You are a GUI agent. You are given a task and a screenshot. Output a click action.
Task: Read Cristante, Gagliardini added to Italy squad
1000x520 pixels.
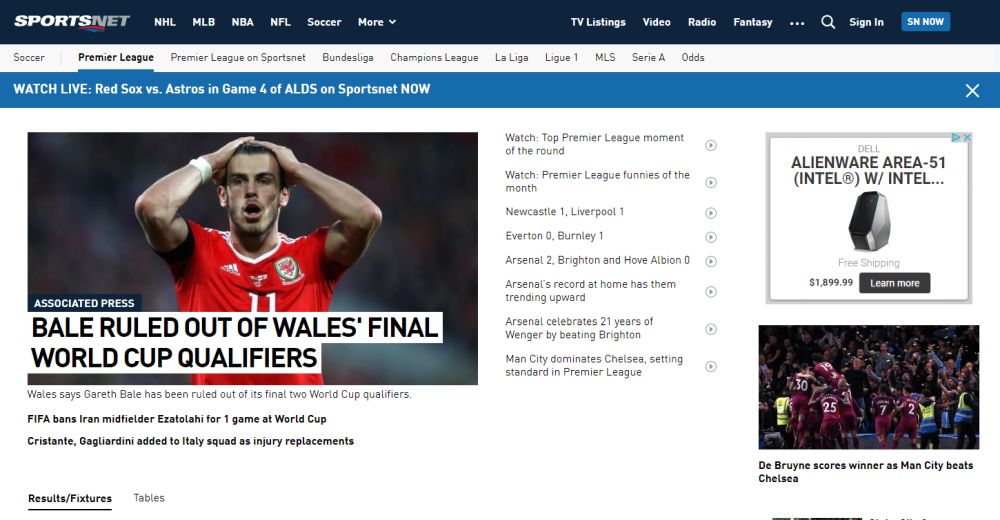[191, 442]
